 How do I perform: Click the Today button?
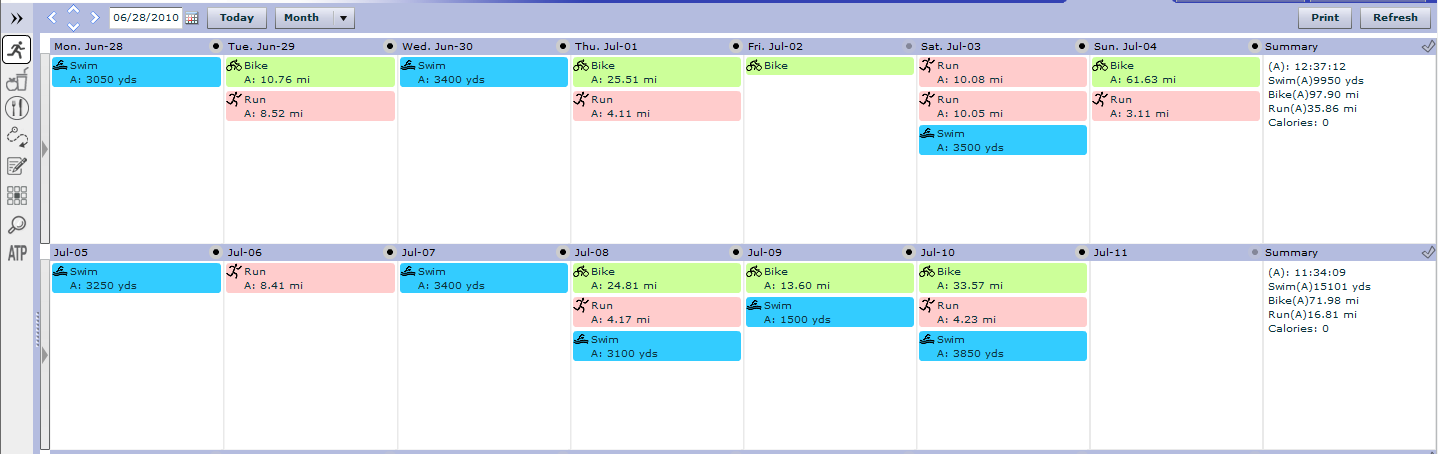pos(237,17)
